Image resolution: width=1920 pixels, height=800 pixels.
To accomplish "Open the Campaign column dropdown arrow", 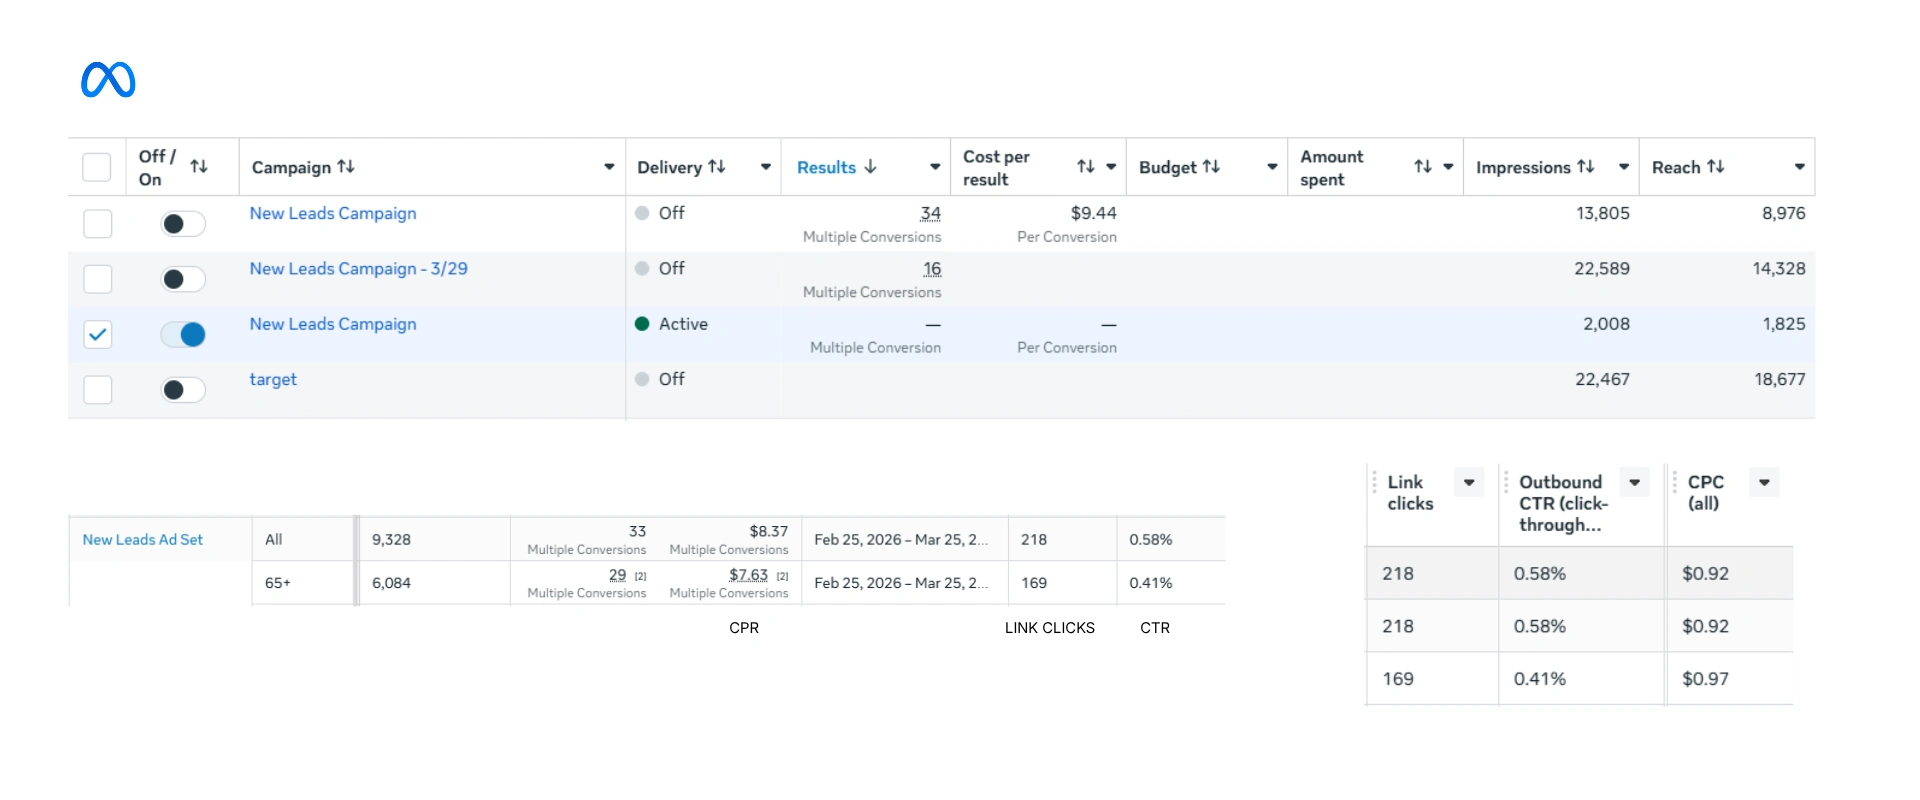I will point(609,167).
